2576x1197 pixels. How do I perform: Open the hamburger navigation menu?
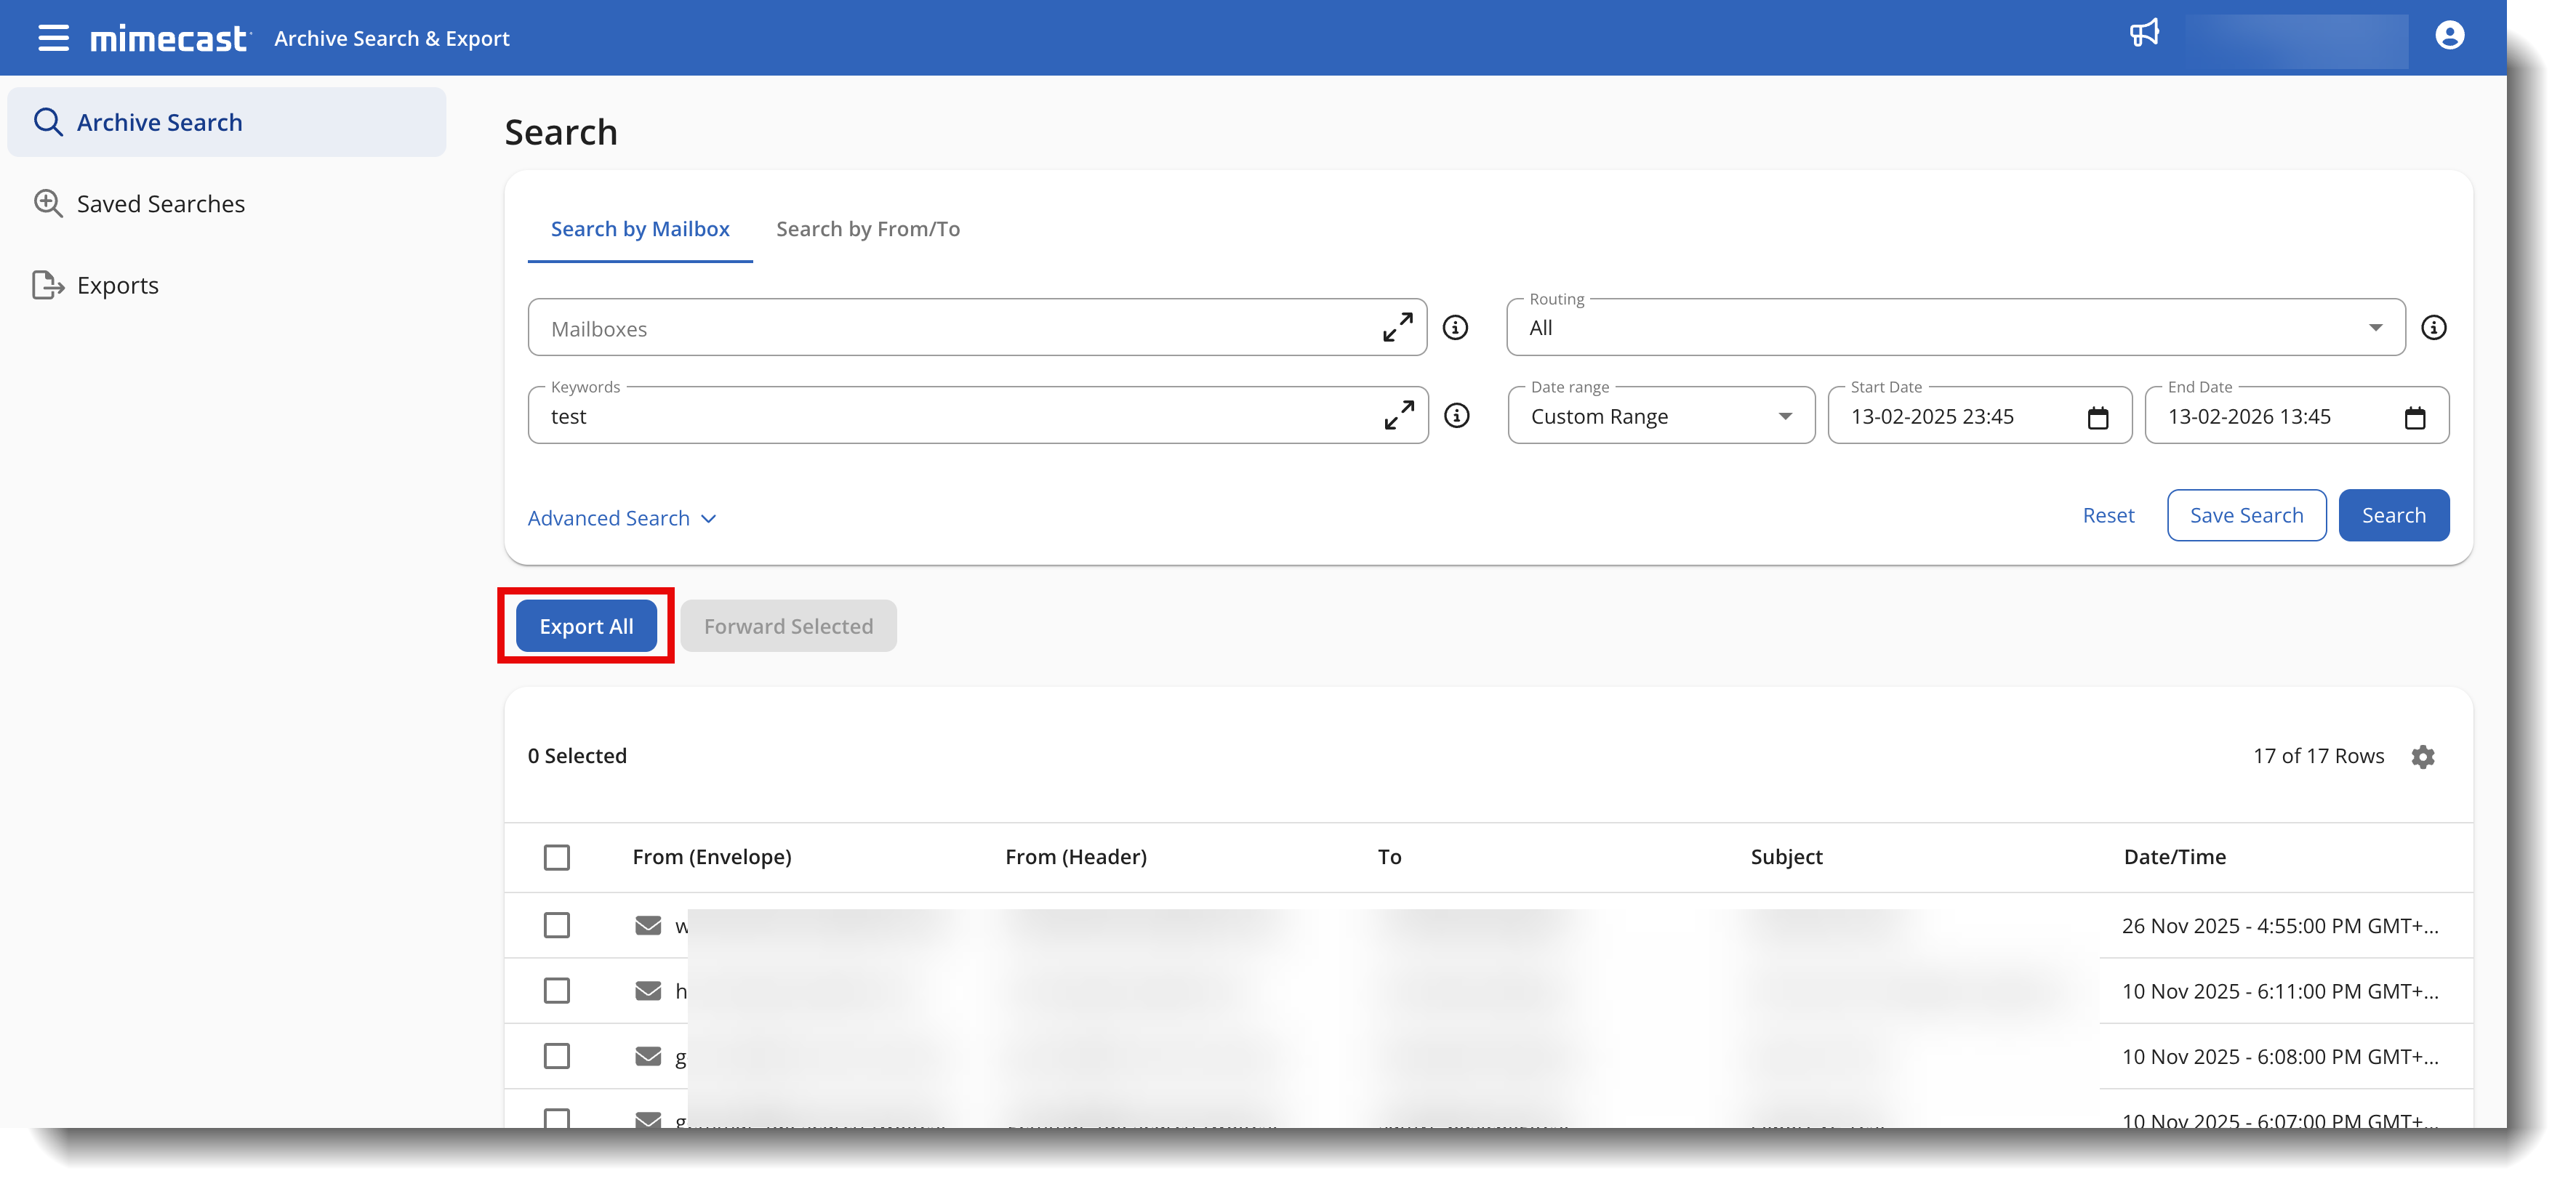click(53, 38)
